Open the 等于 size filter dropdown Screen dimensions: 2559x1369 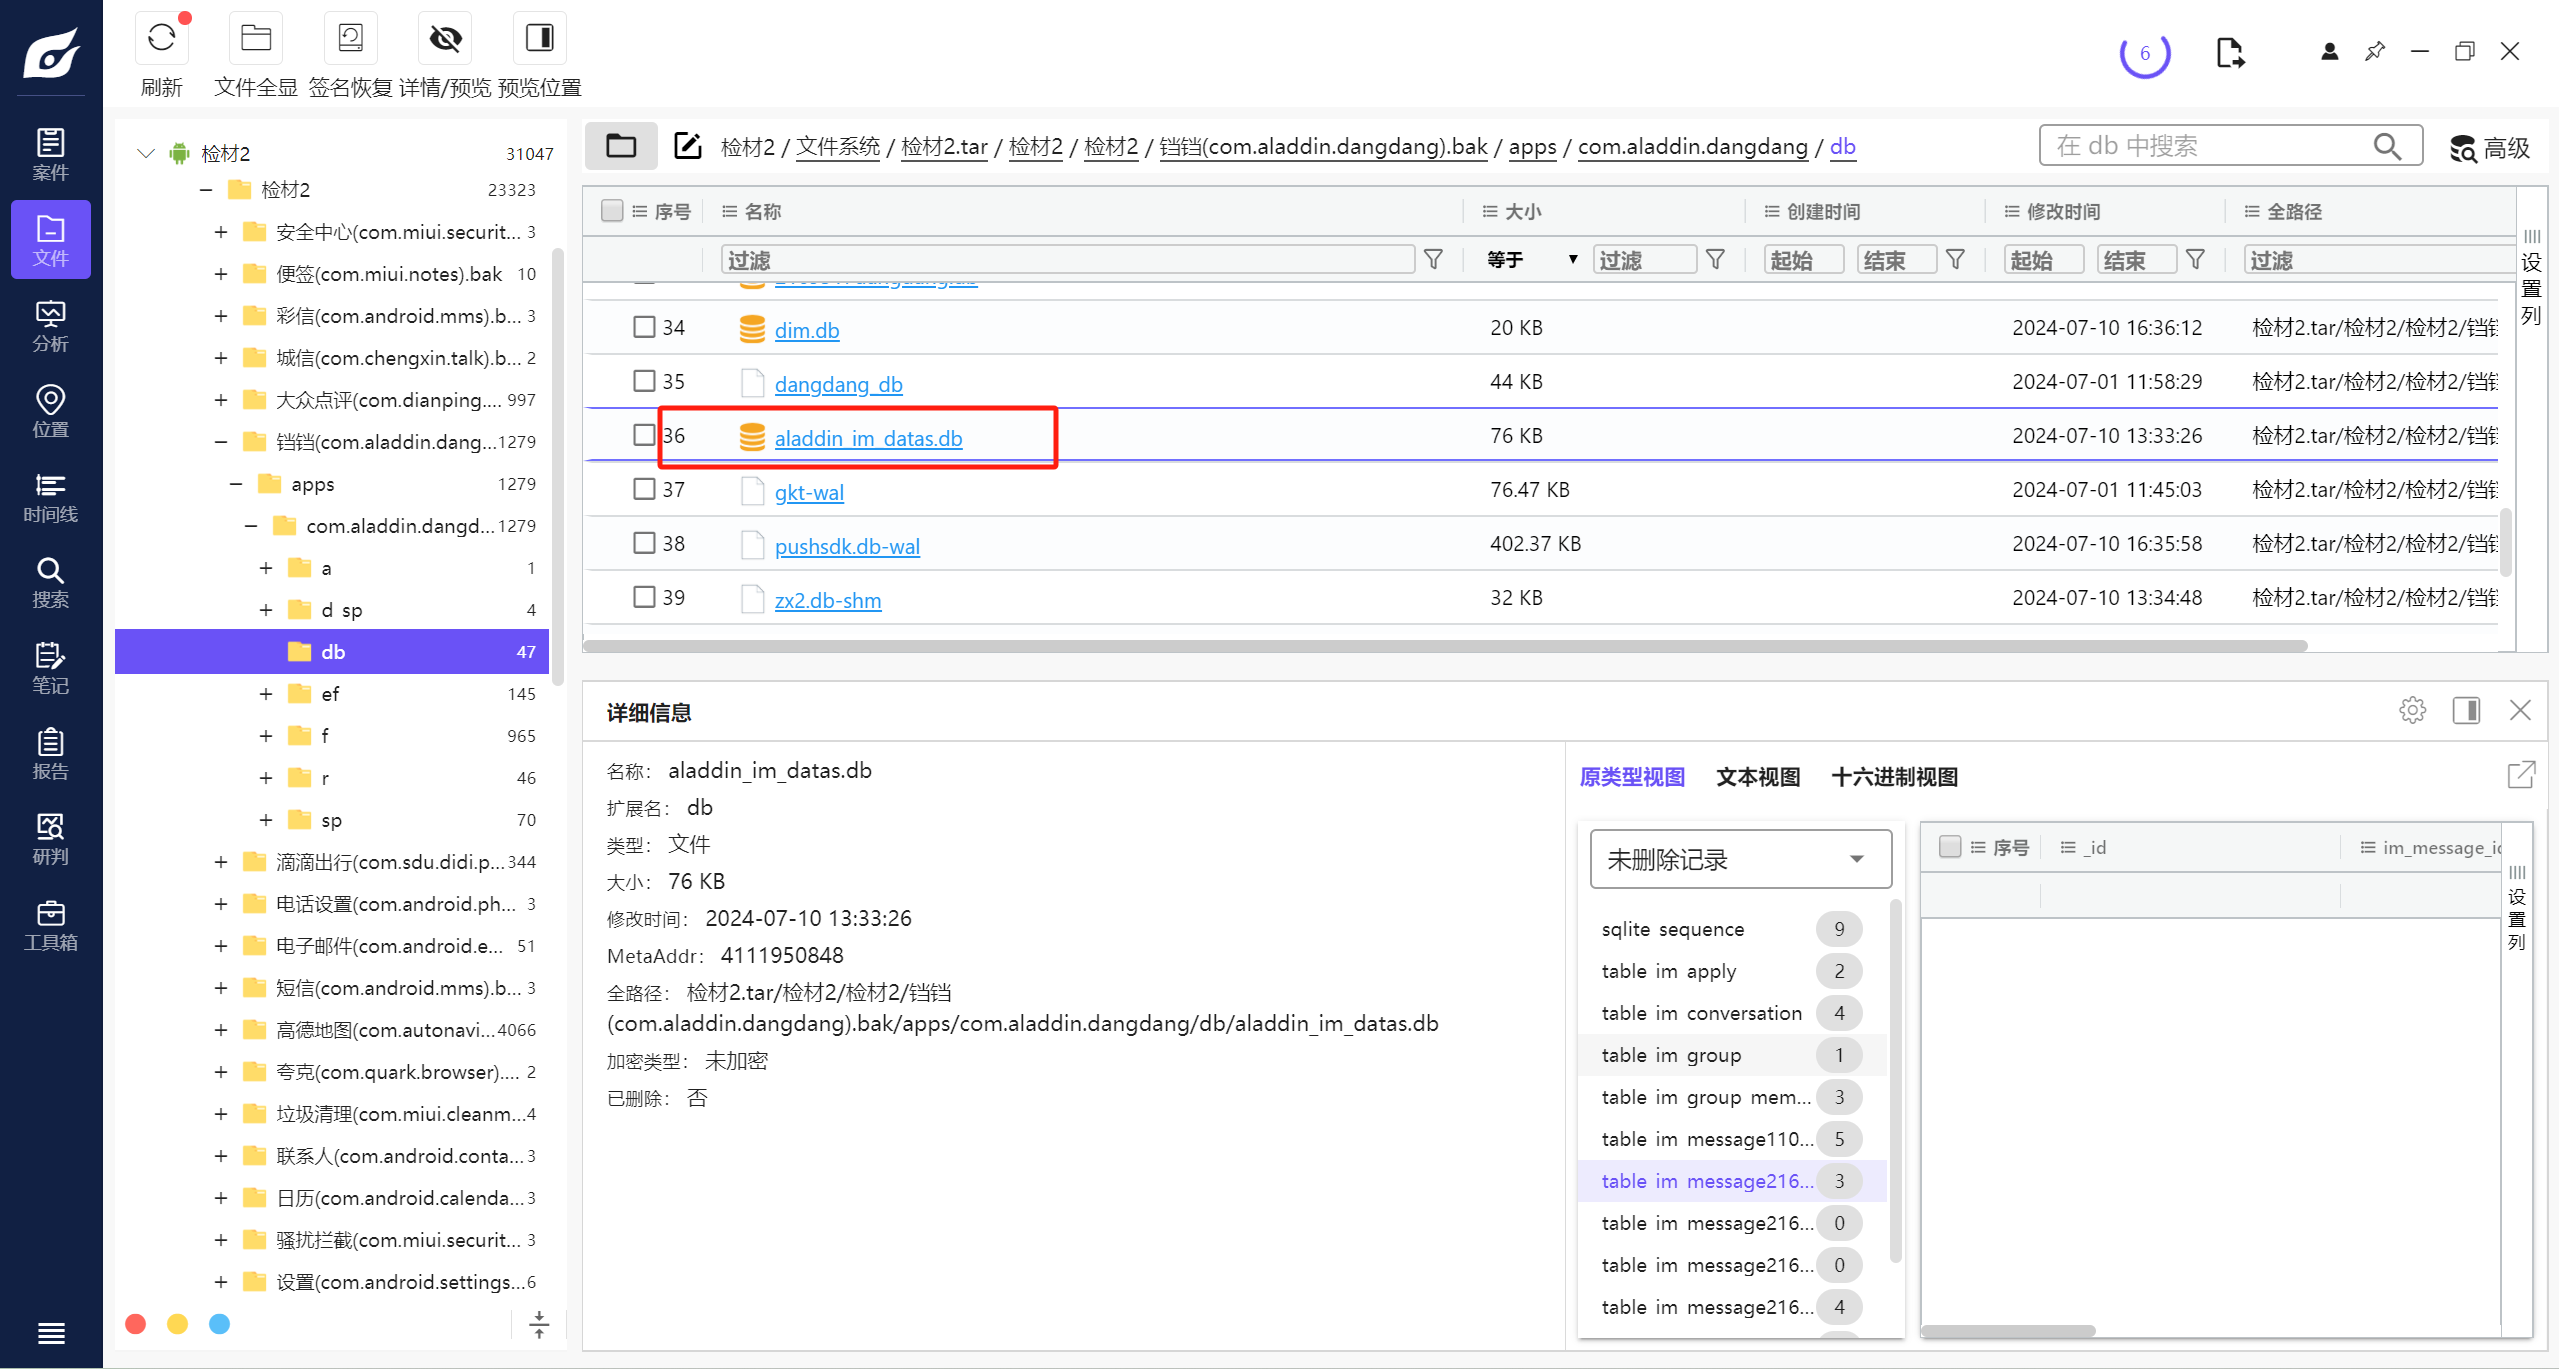pos(1530,260)
